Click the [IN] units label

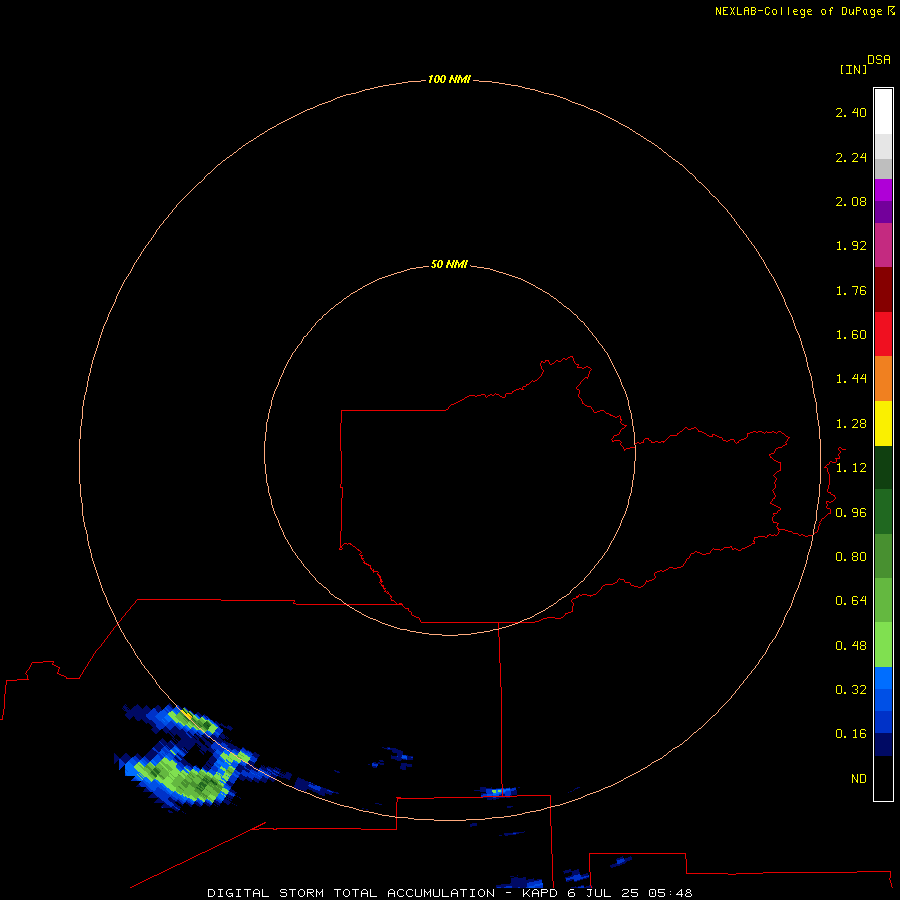coord(853,69)
